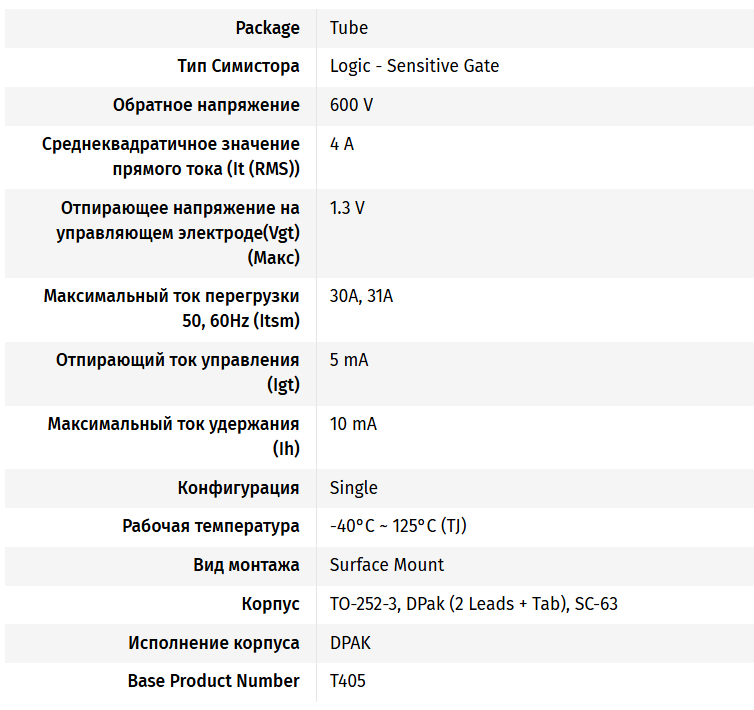Click the -40°C ~ 125°C (TJ) value
This screenshot has height=710, width=754.
398,526
